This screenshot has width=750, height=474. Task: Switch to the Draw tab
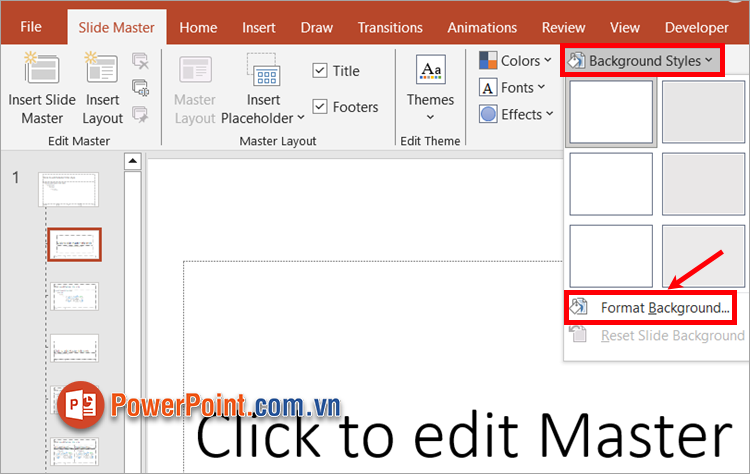point(316,28)
